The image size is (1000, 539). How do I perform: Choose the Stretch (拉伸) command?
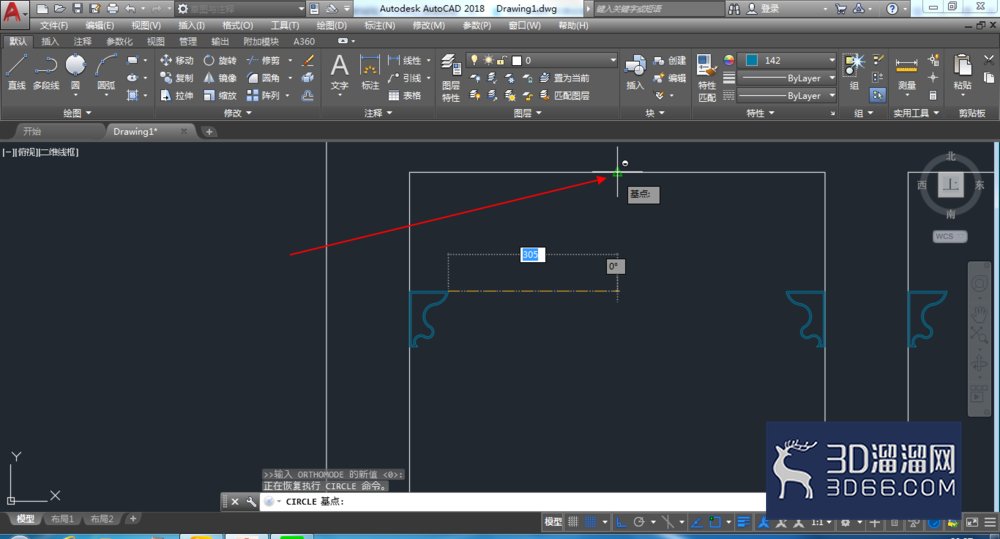pyautogui.click(x=177, y=95)
